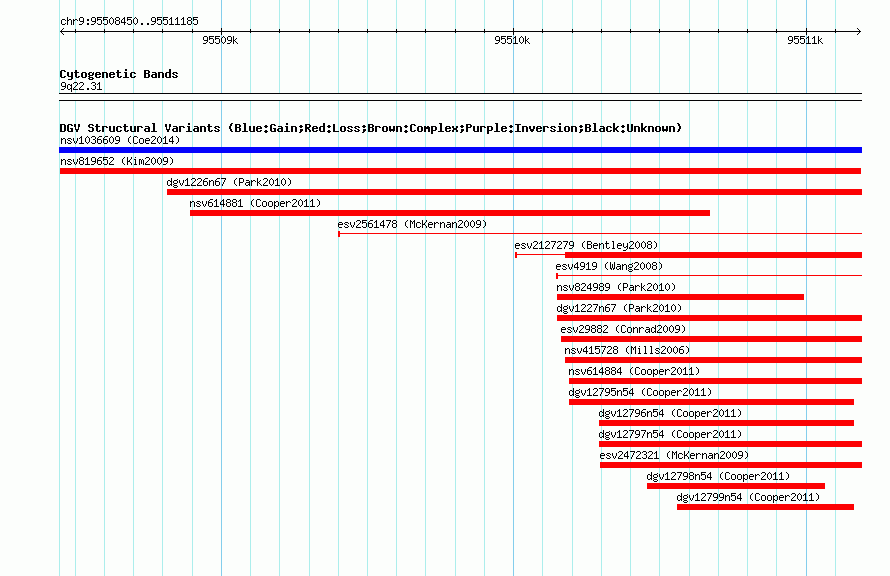Click the dgv12797n54 red bar

[731, 444]
